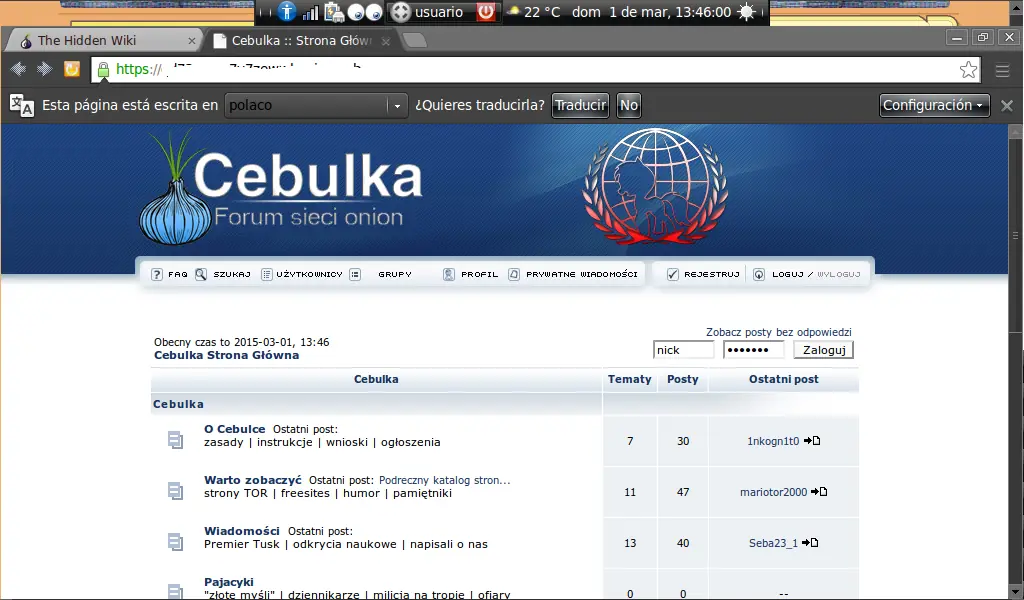
Task: Switch to The Hidden Wiki tab
Action: pyautogui.click(x=104, y=40)
